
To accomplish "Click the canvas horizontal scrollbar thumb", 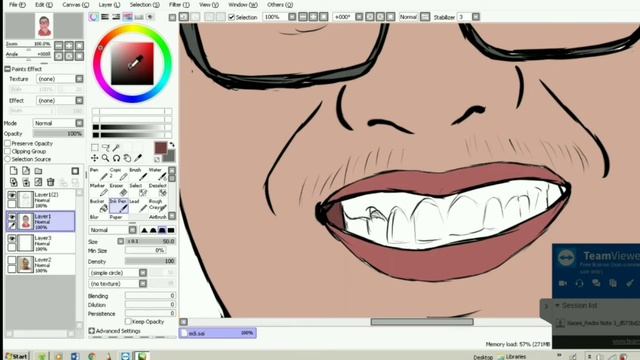I will [422, 322].
